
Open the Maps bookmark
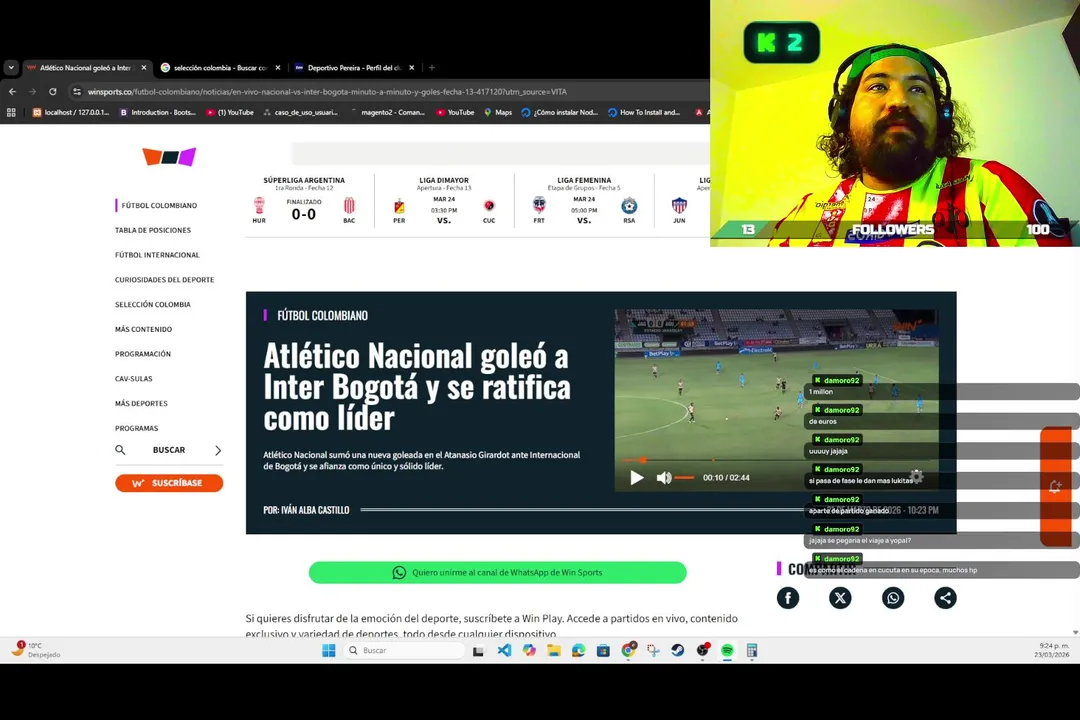498,112
